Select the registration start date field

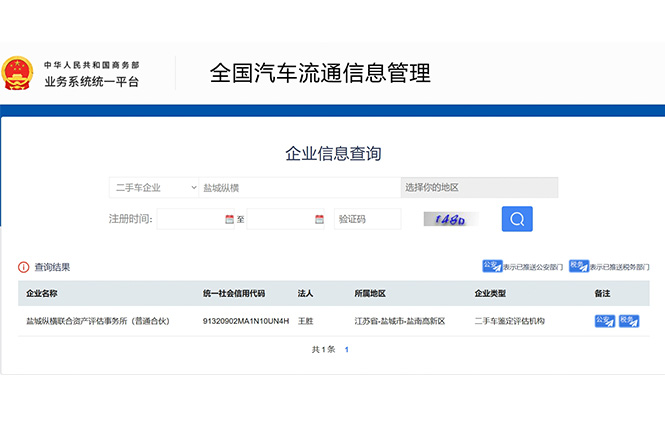190,219
